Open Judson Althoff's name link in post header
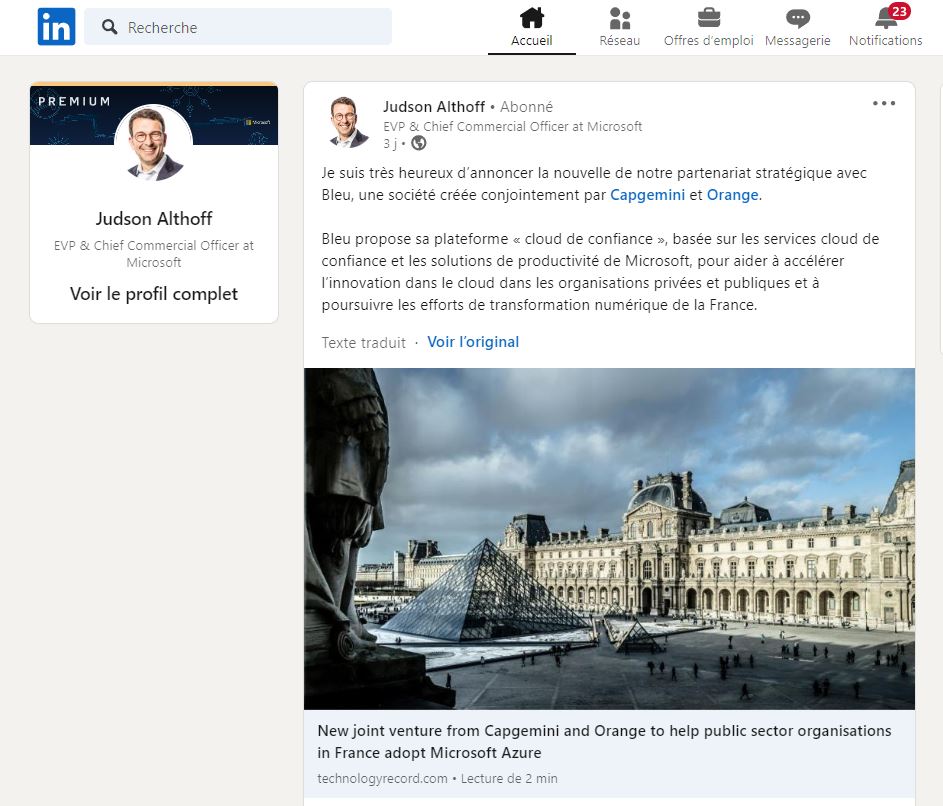Image resolution: width=943 pixels, height=806 pixels. pyautogui.click(x=434, y=107)
